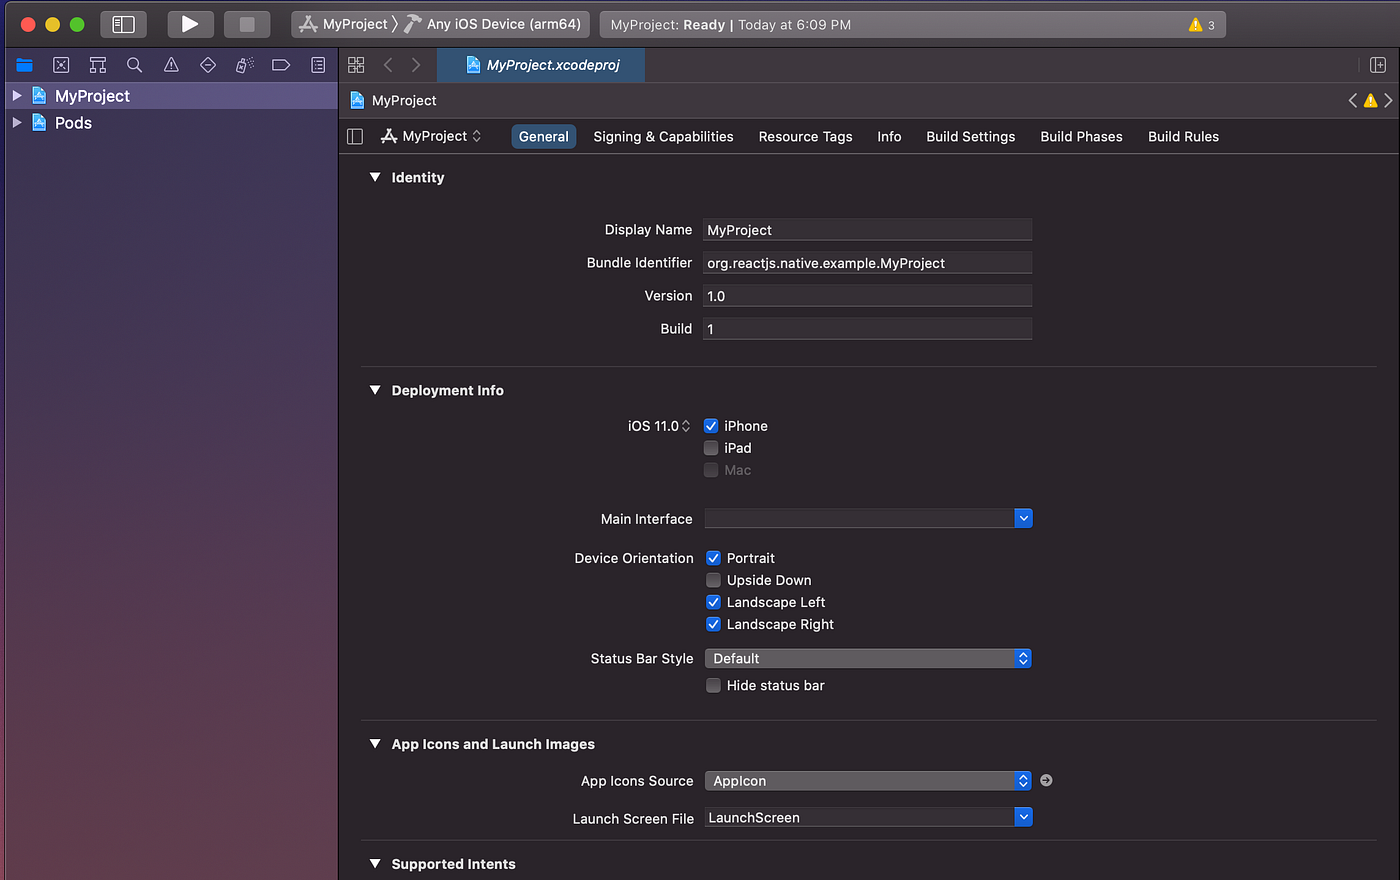
Task: Open the Breakpoint navigator tag icon
Action: [x=280, y=64]
